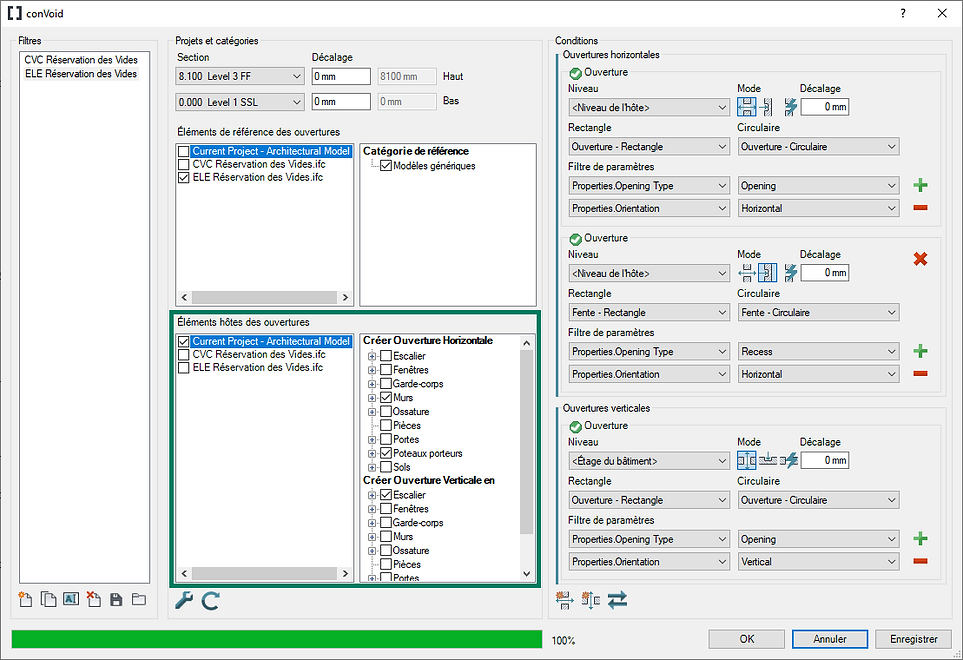Expand the Garde-corps node under Créer Ouverture Horizontale
Image resolution: width=963 pixels, height=660 pixels.
[x=372, y=384]
